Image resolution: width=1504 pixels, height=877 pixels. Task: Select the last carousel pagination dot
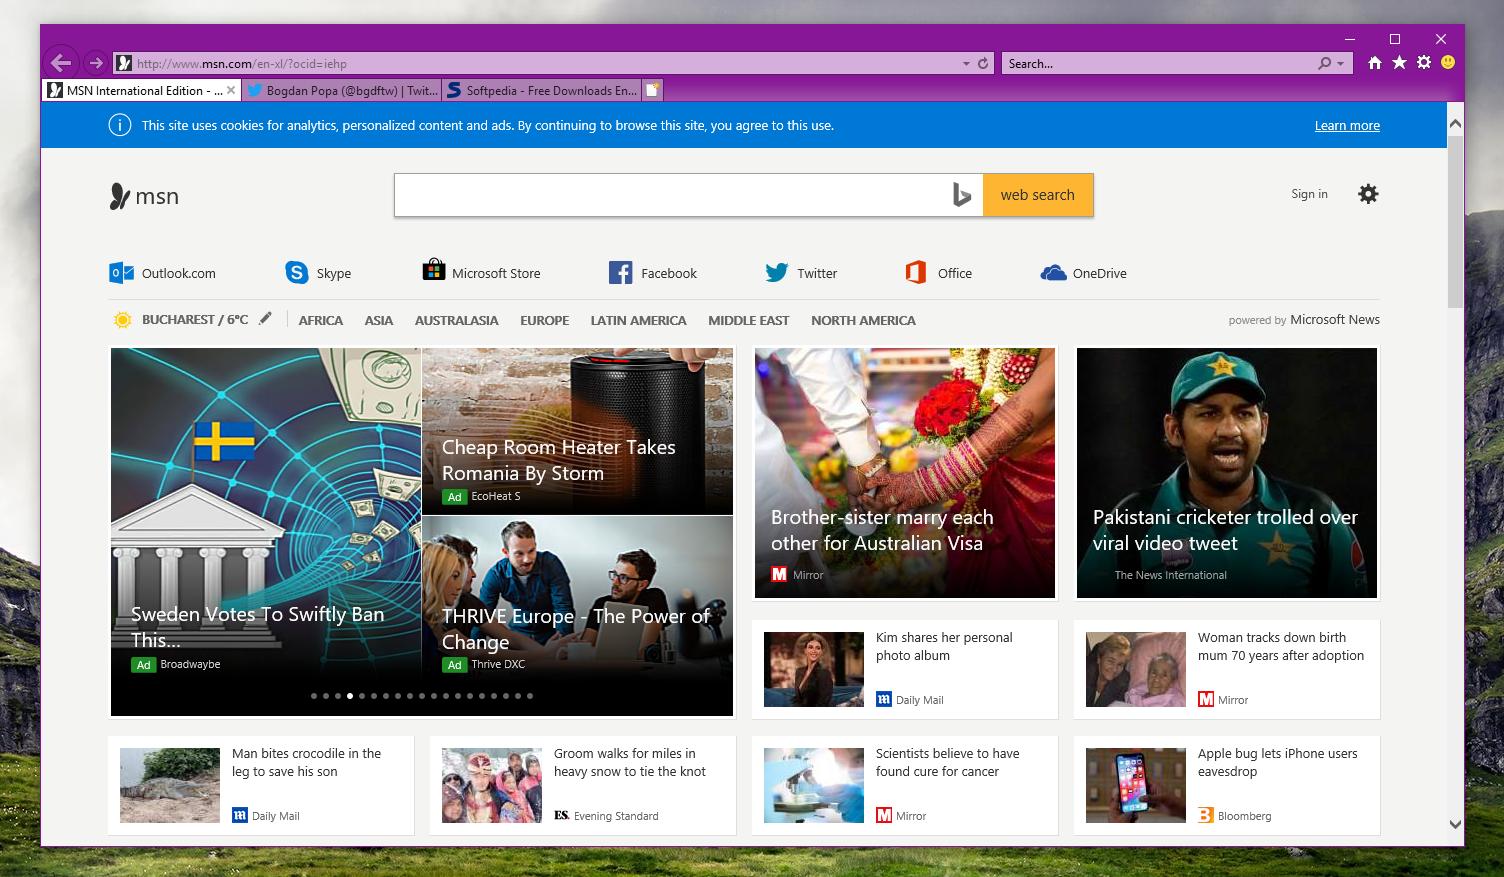(x=530, y=695)
